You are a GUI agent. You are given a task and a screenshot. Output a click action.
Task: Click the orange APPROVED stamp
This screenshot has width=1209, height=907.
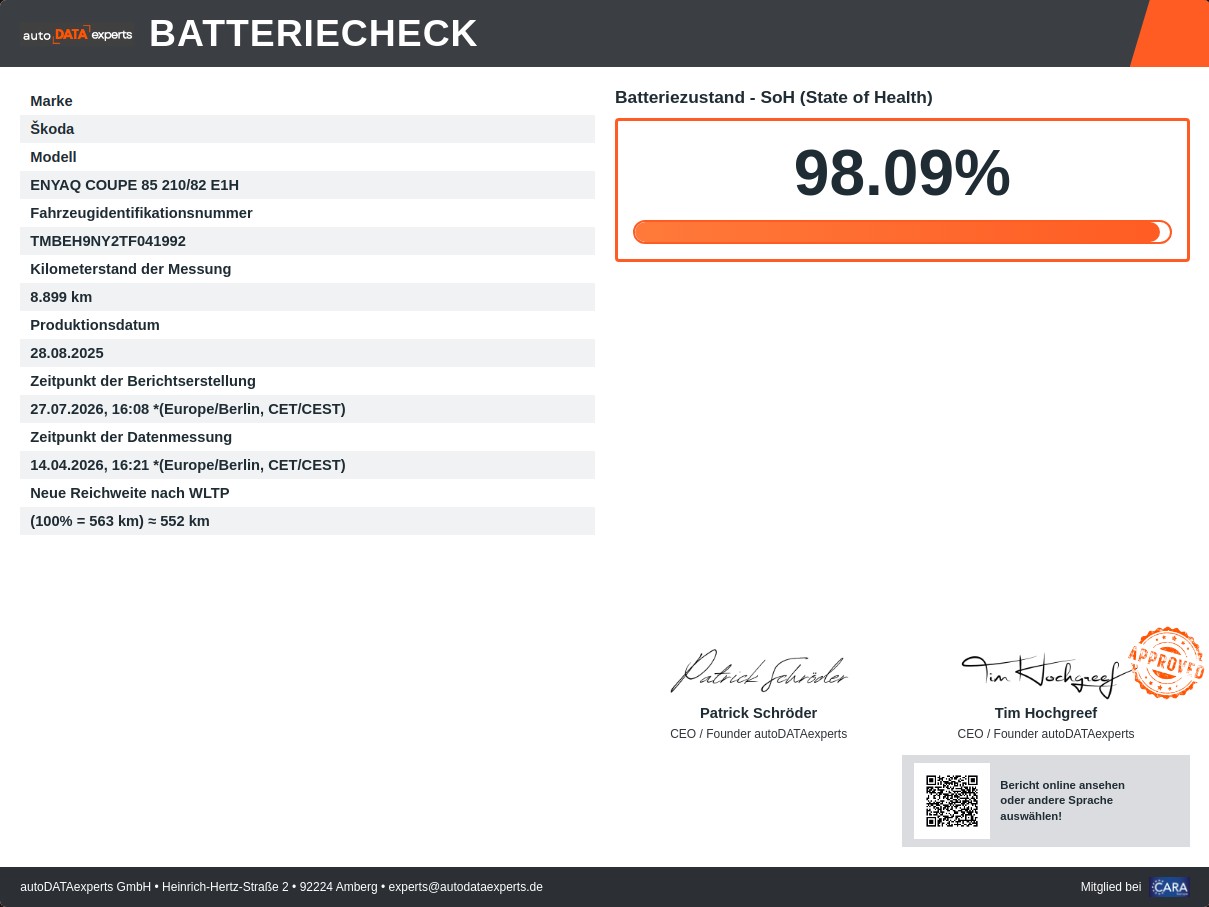[1166, 662]
